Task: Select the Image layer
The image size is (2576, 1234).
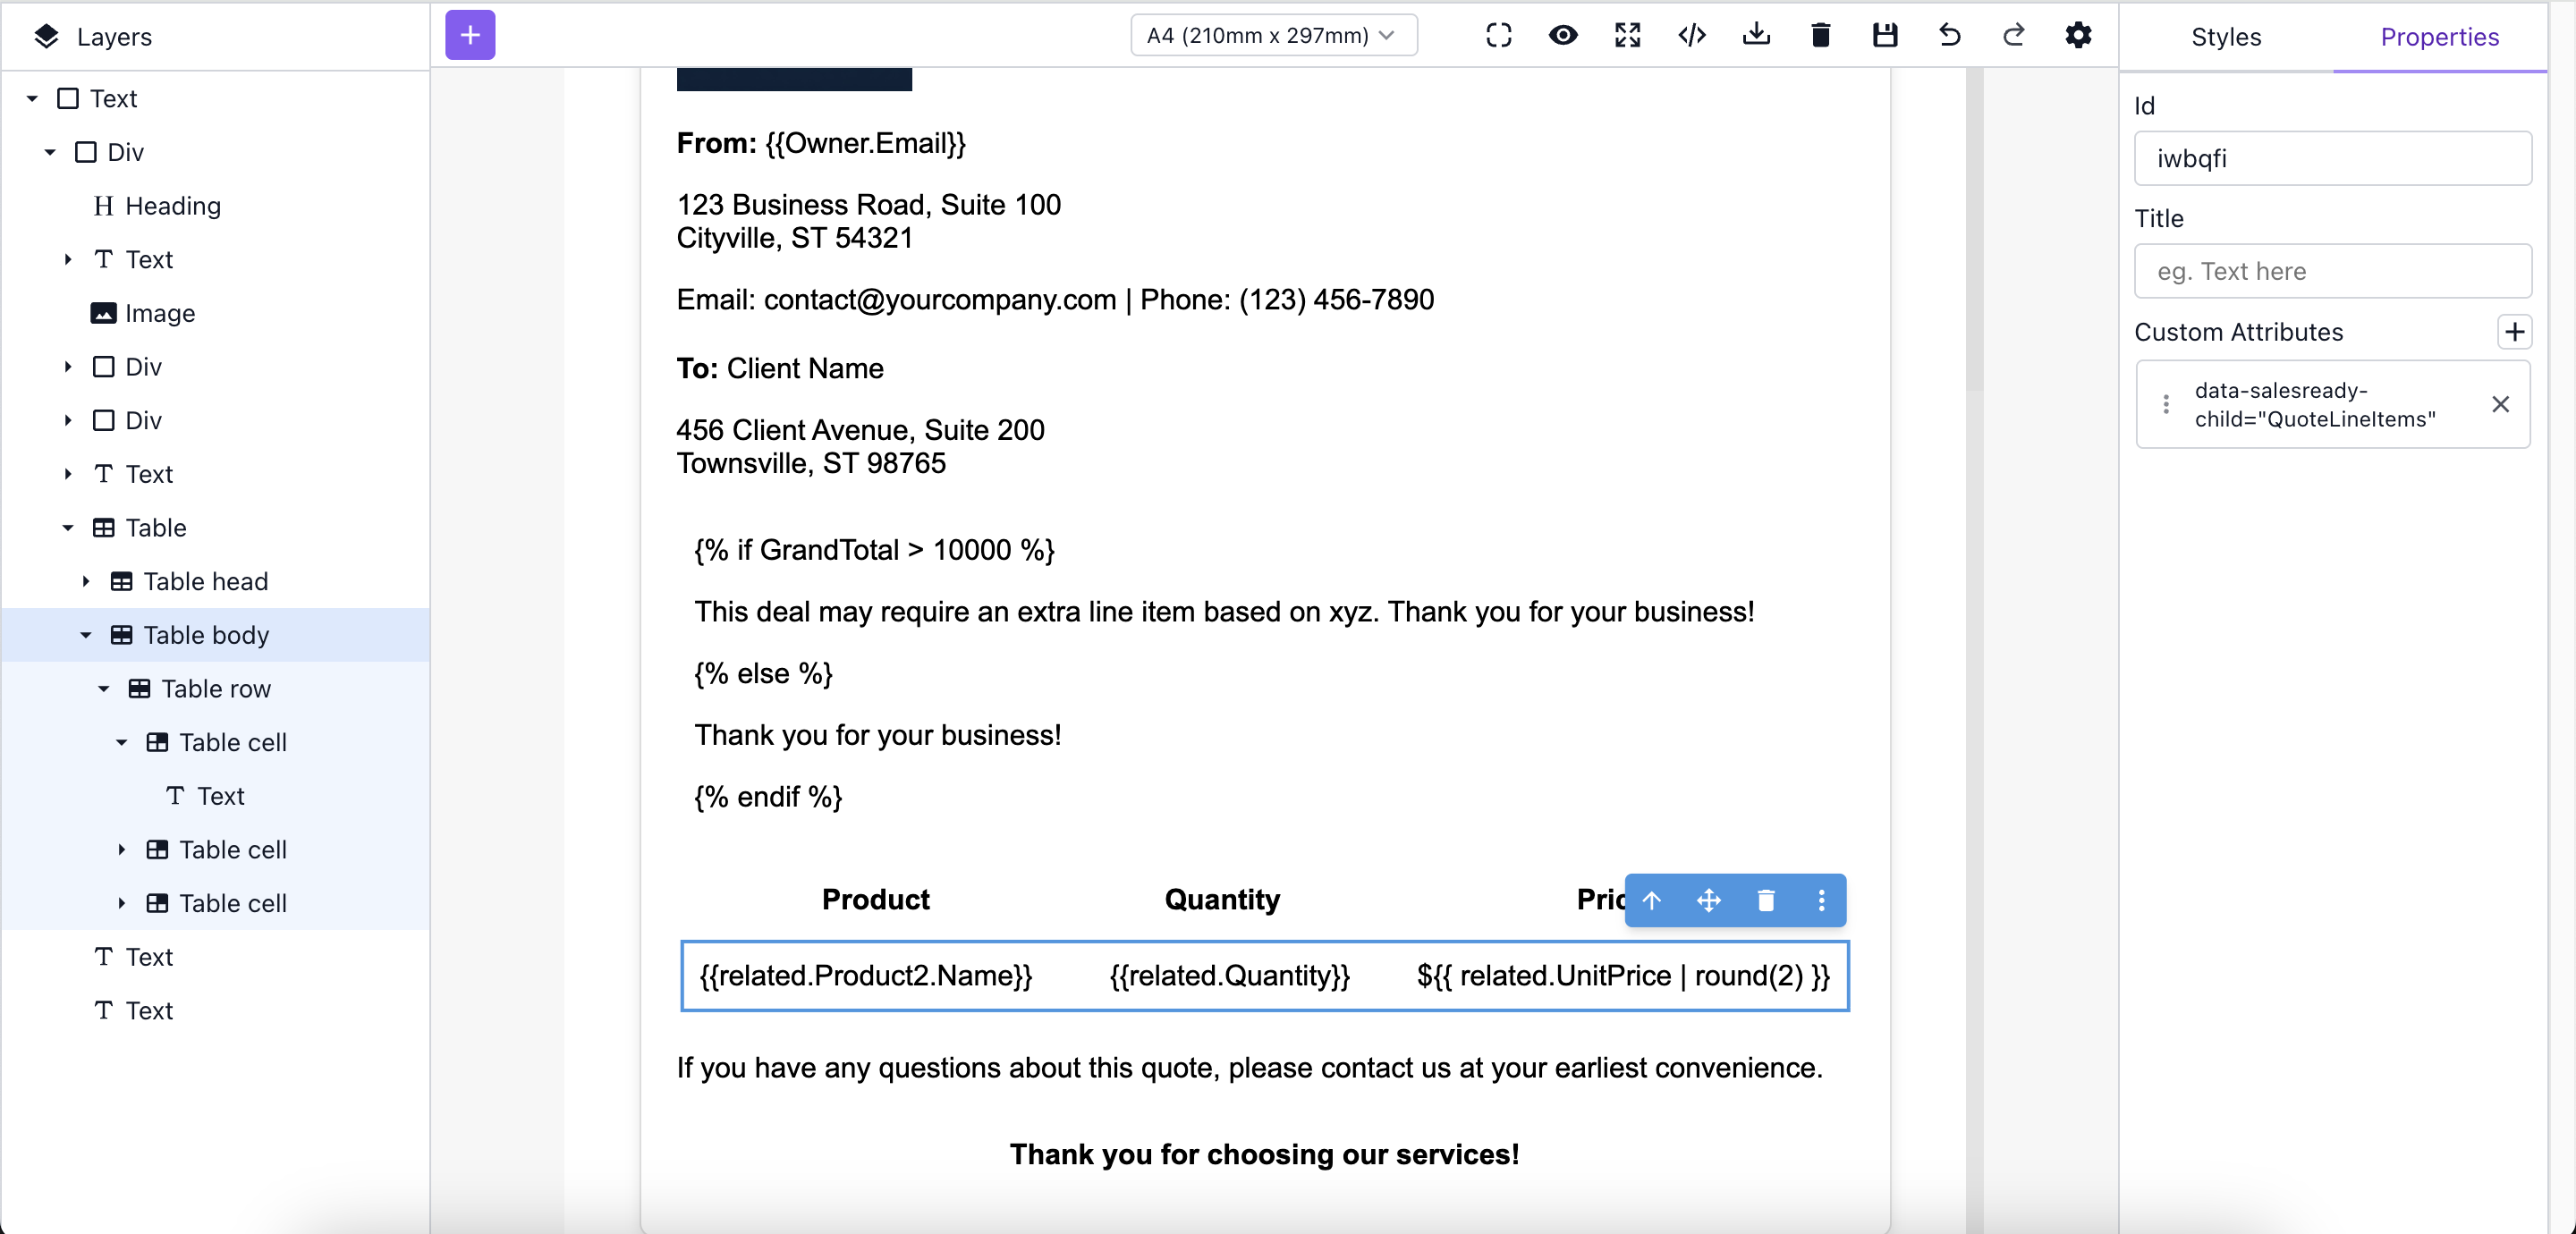Action: pos(159,313)
